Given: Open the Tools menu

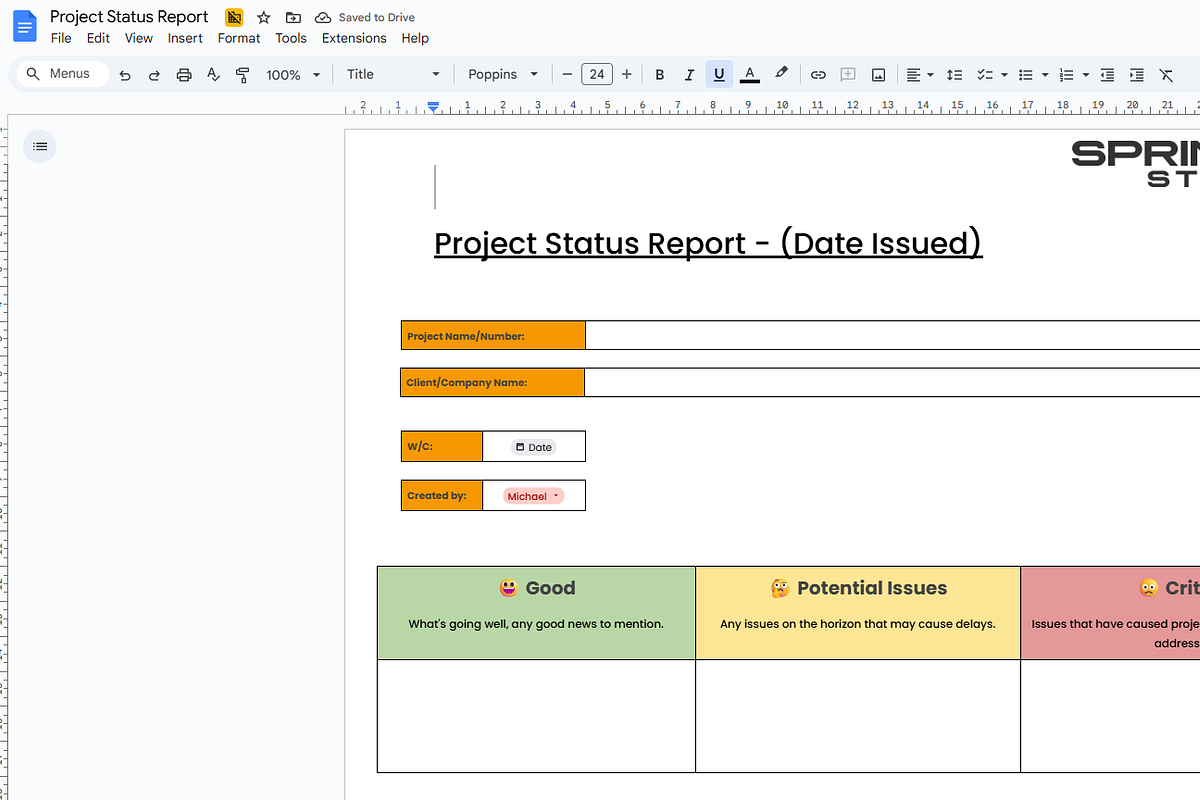Looking at the screenshot, I should click(x=291, y=38).
